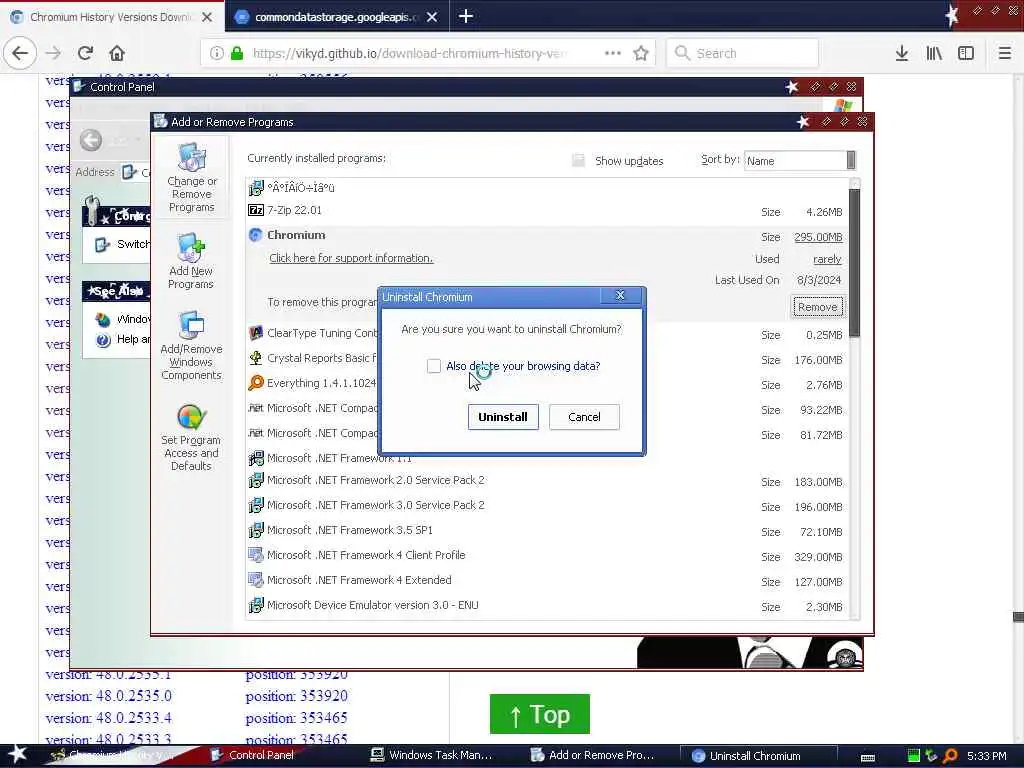Go to Firefox home page
Image resolution: width=1024 pixels, height=768 pixels.
(x=117, y=53)
